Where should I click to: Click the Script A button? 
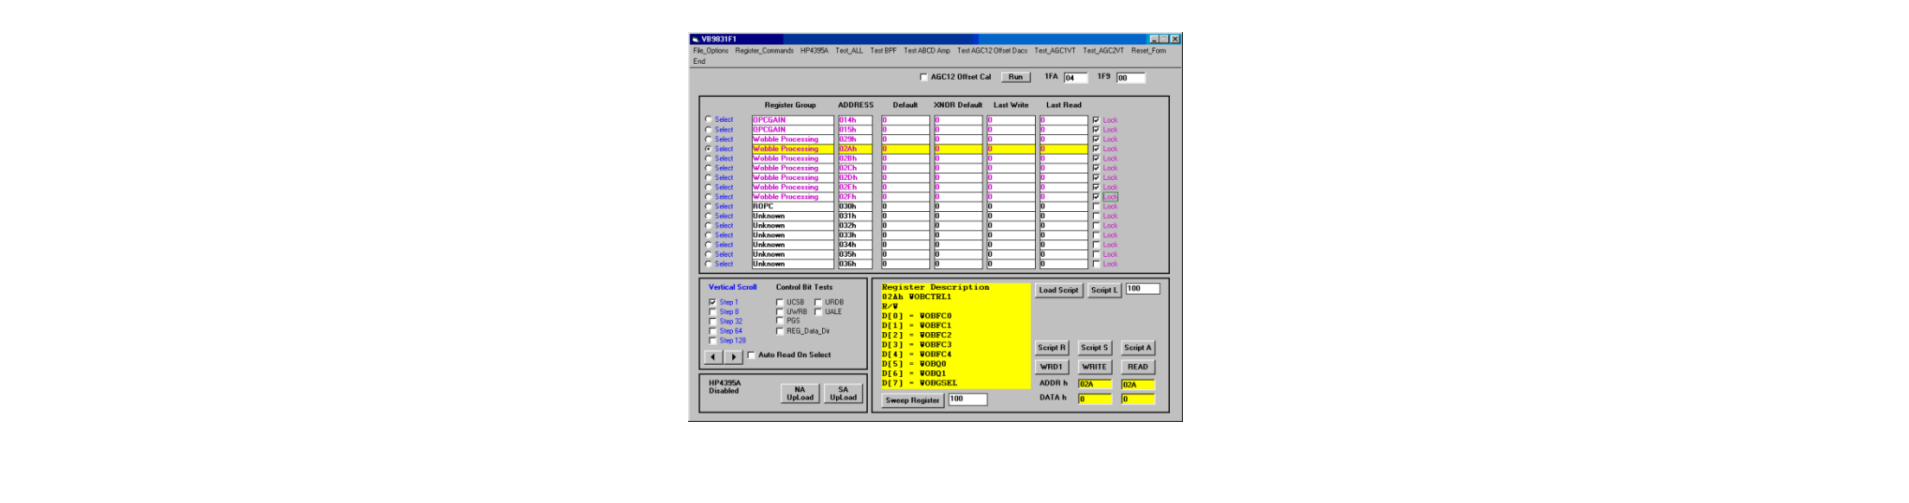pos(1137,348)
